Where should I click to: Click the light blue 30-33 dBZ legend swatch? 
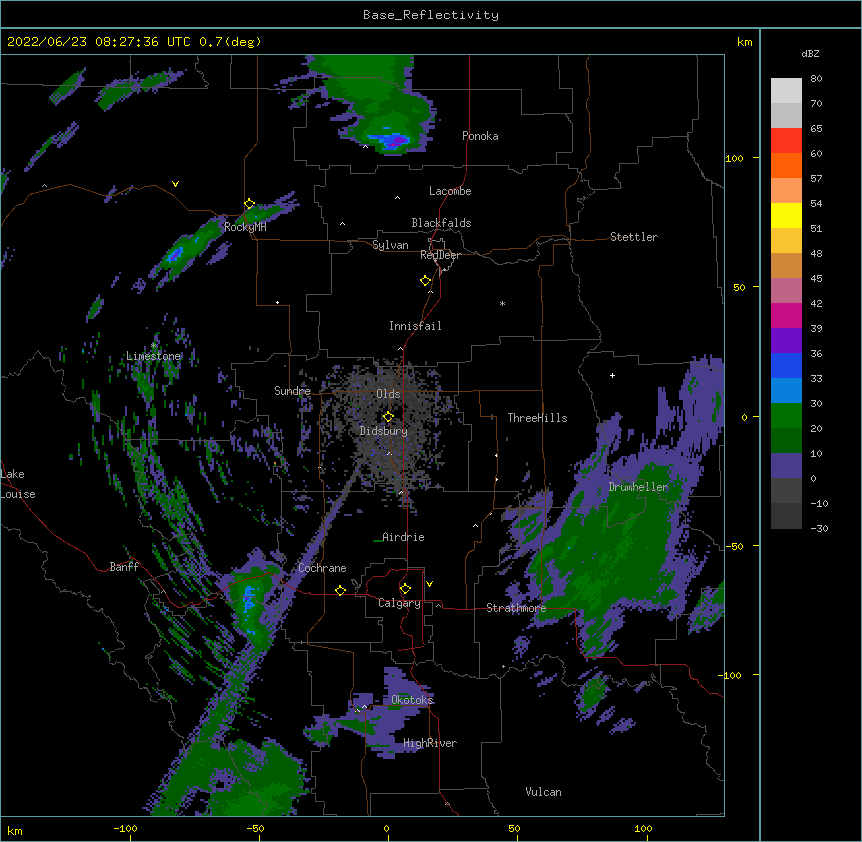[x=786, y=390]
